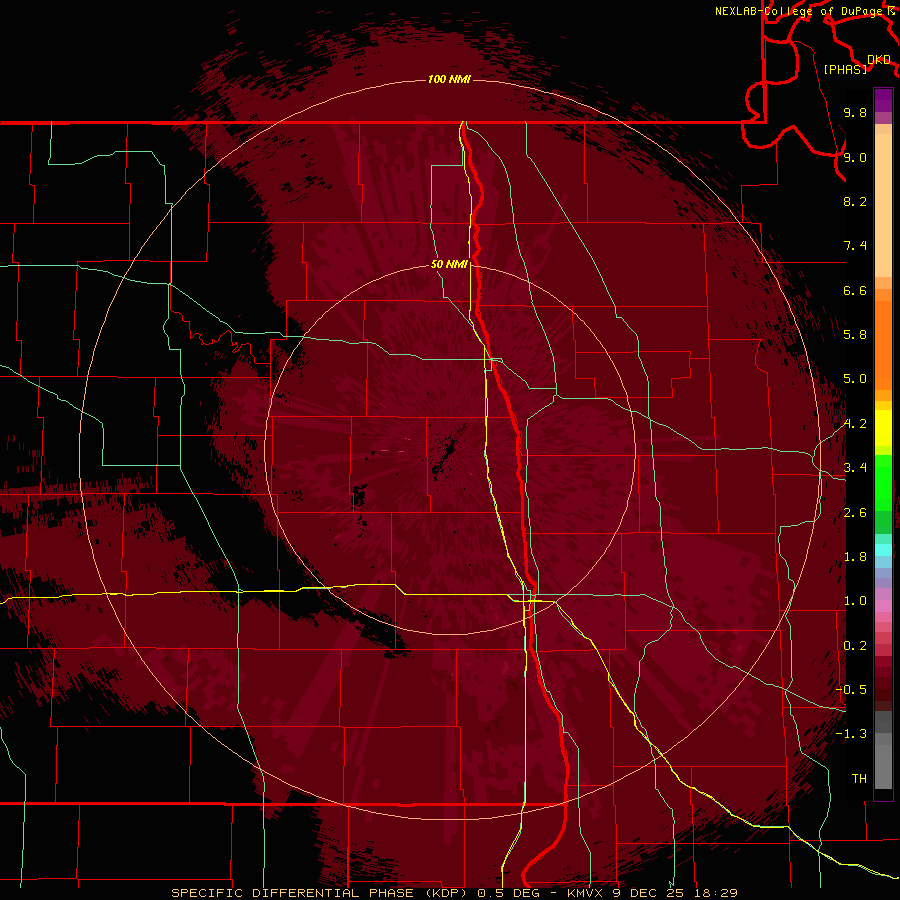This screenshot has width=900, height=900.
Task: Click the 0.2 value on the scale
Action: click(855, 646)
